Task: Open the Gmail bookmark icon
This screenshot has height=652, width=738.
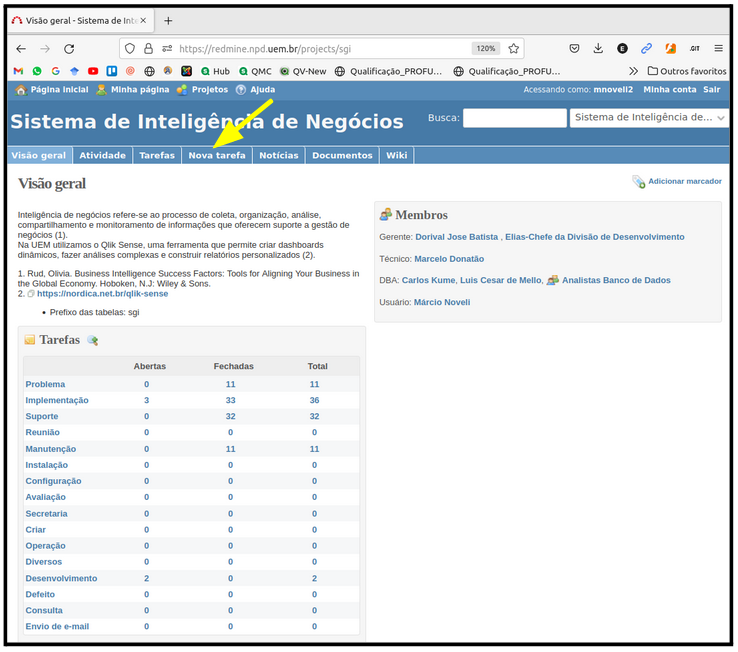Action: point(18,71)
